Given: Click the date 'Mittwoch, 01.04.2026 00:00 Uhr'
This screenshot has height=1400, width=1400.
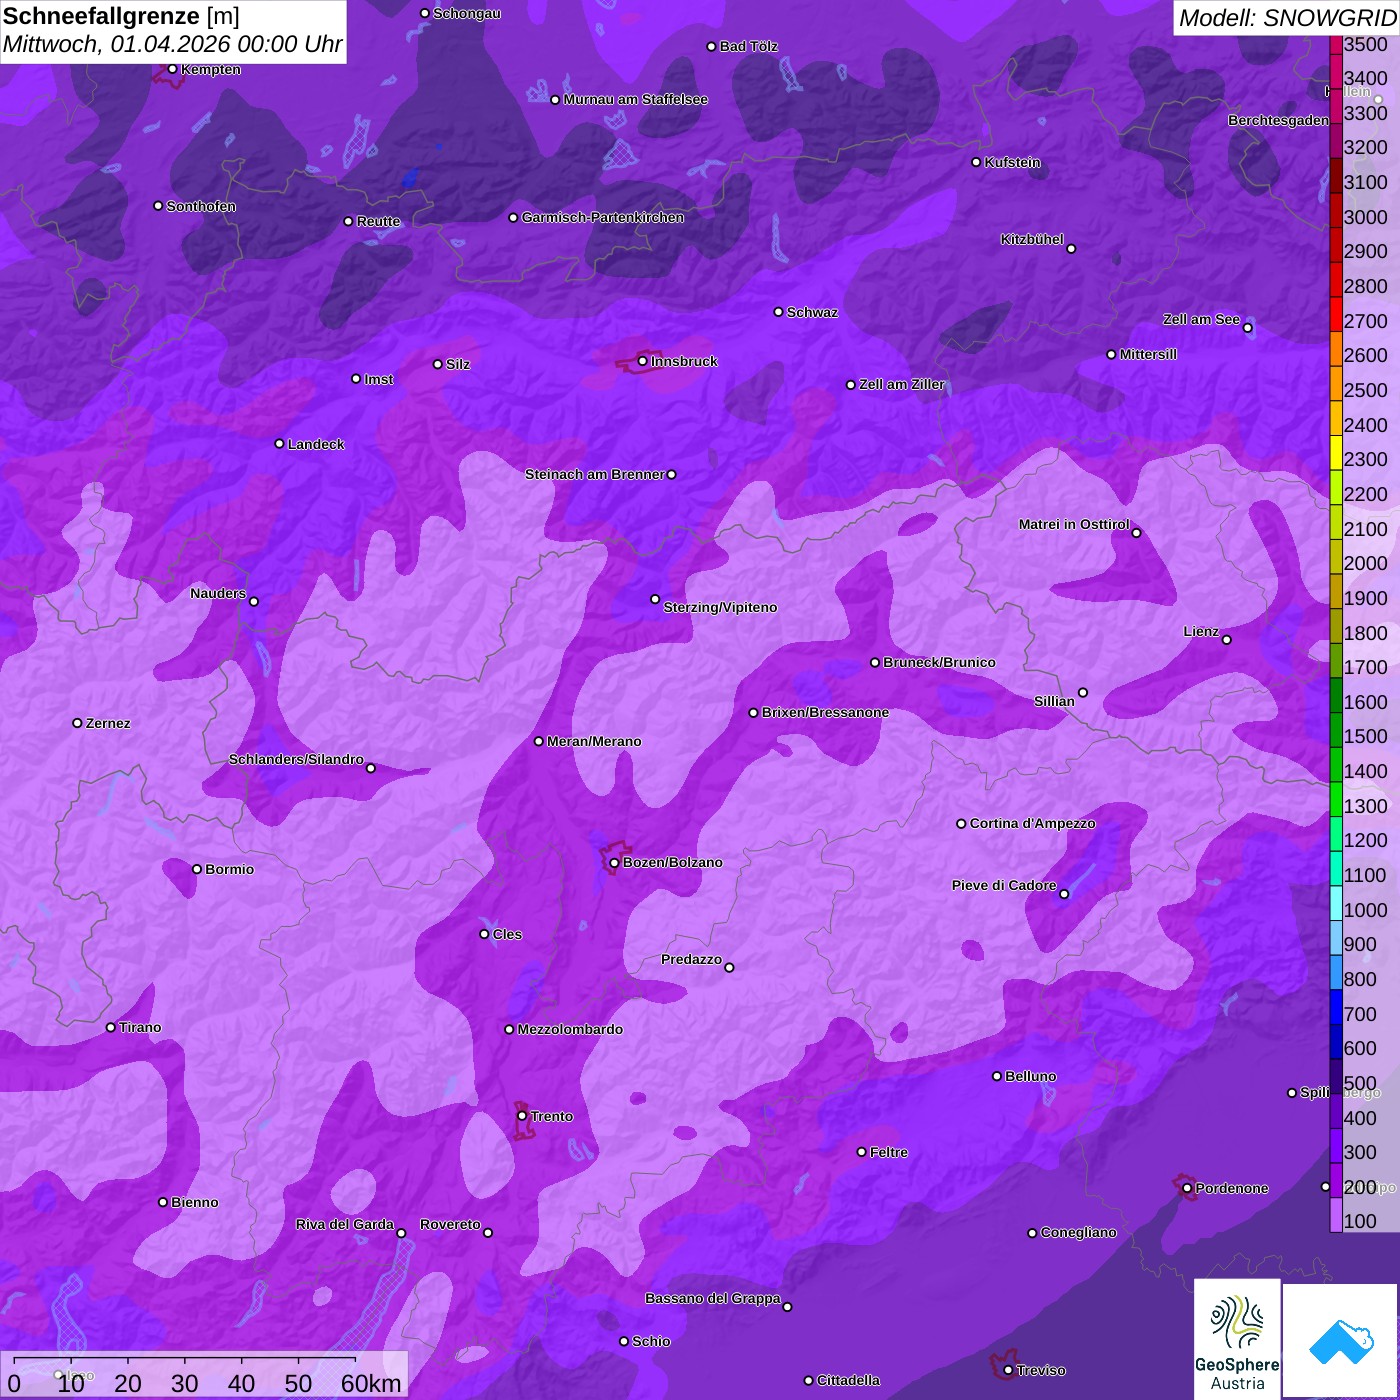Looking at the screenshot, I should click(172, 45).
